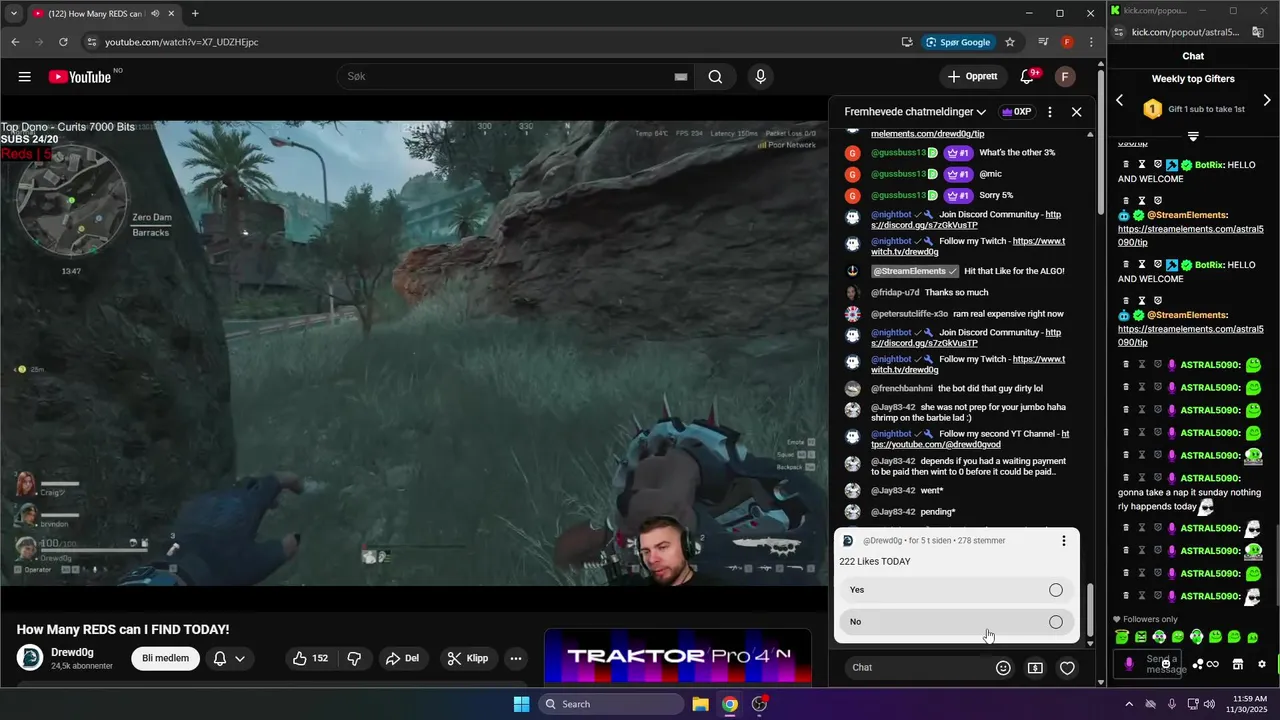
Task: Click the Chrome address bar URL
Action: pos(181,42)
